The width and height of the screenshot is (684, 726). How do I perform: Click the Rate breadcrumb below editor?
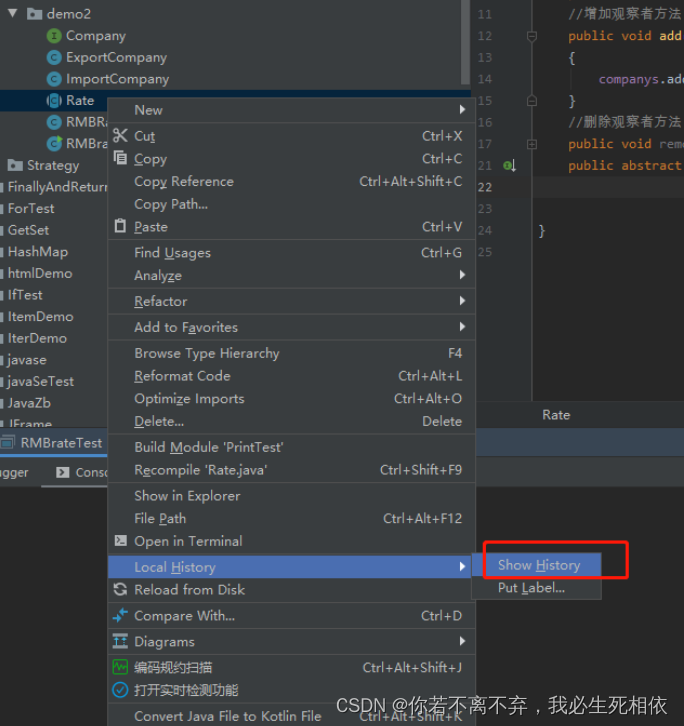556,415
